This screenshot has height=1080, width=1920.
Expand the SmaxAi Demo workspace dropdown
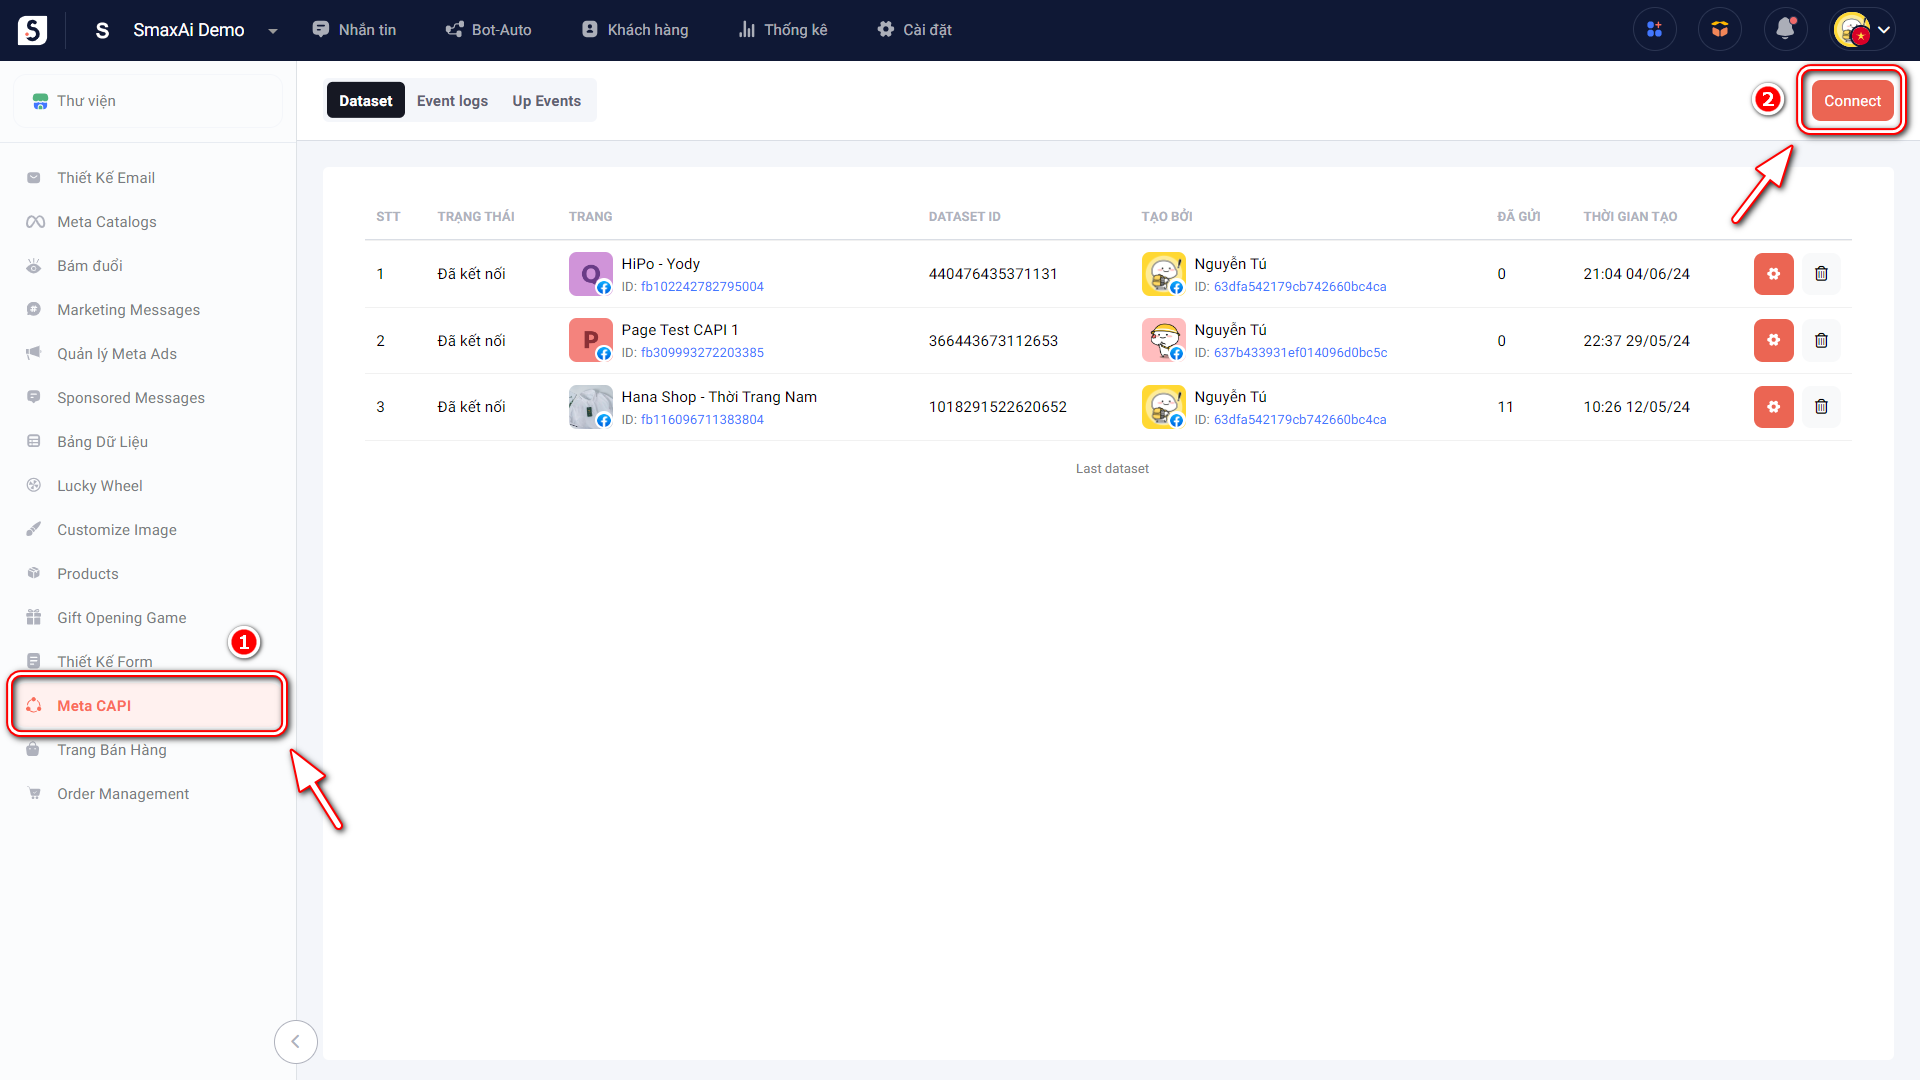coord(273,31)
